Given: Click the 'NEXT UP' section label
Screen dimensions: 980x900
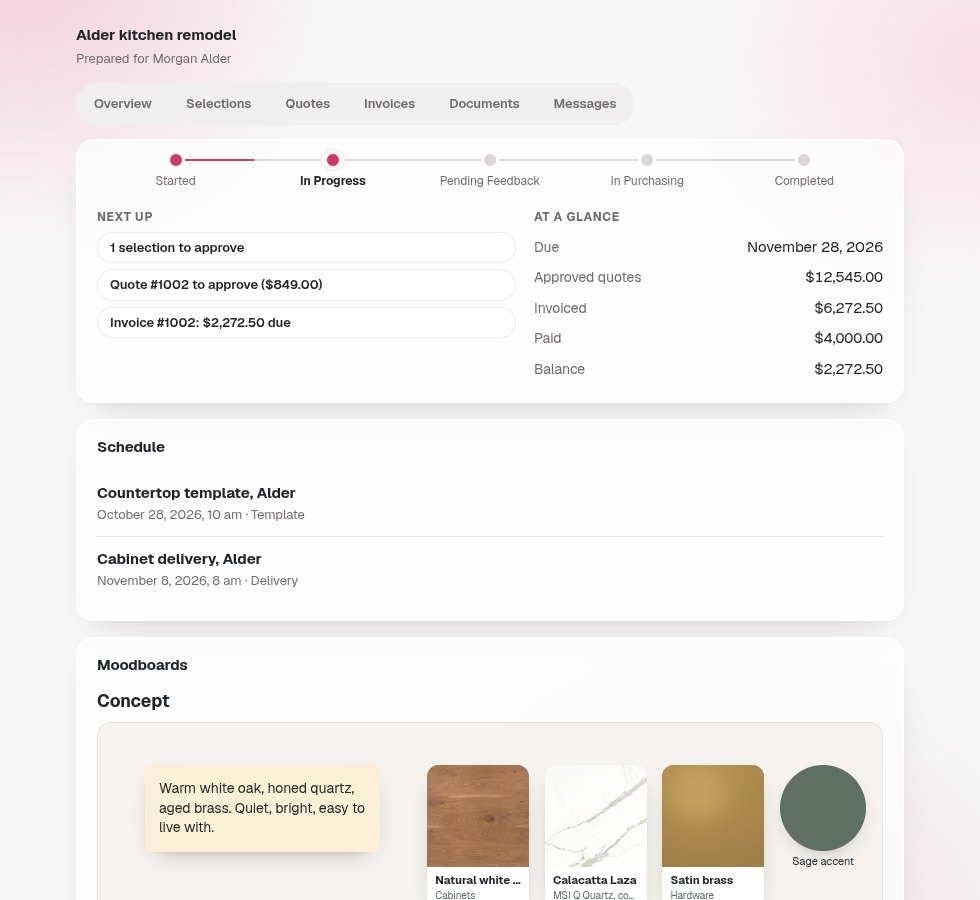Looking at the screenshot, I should tap(125, 217).
